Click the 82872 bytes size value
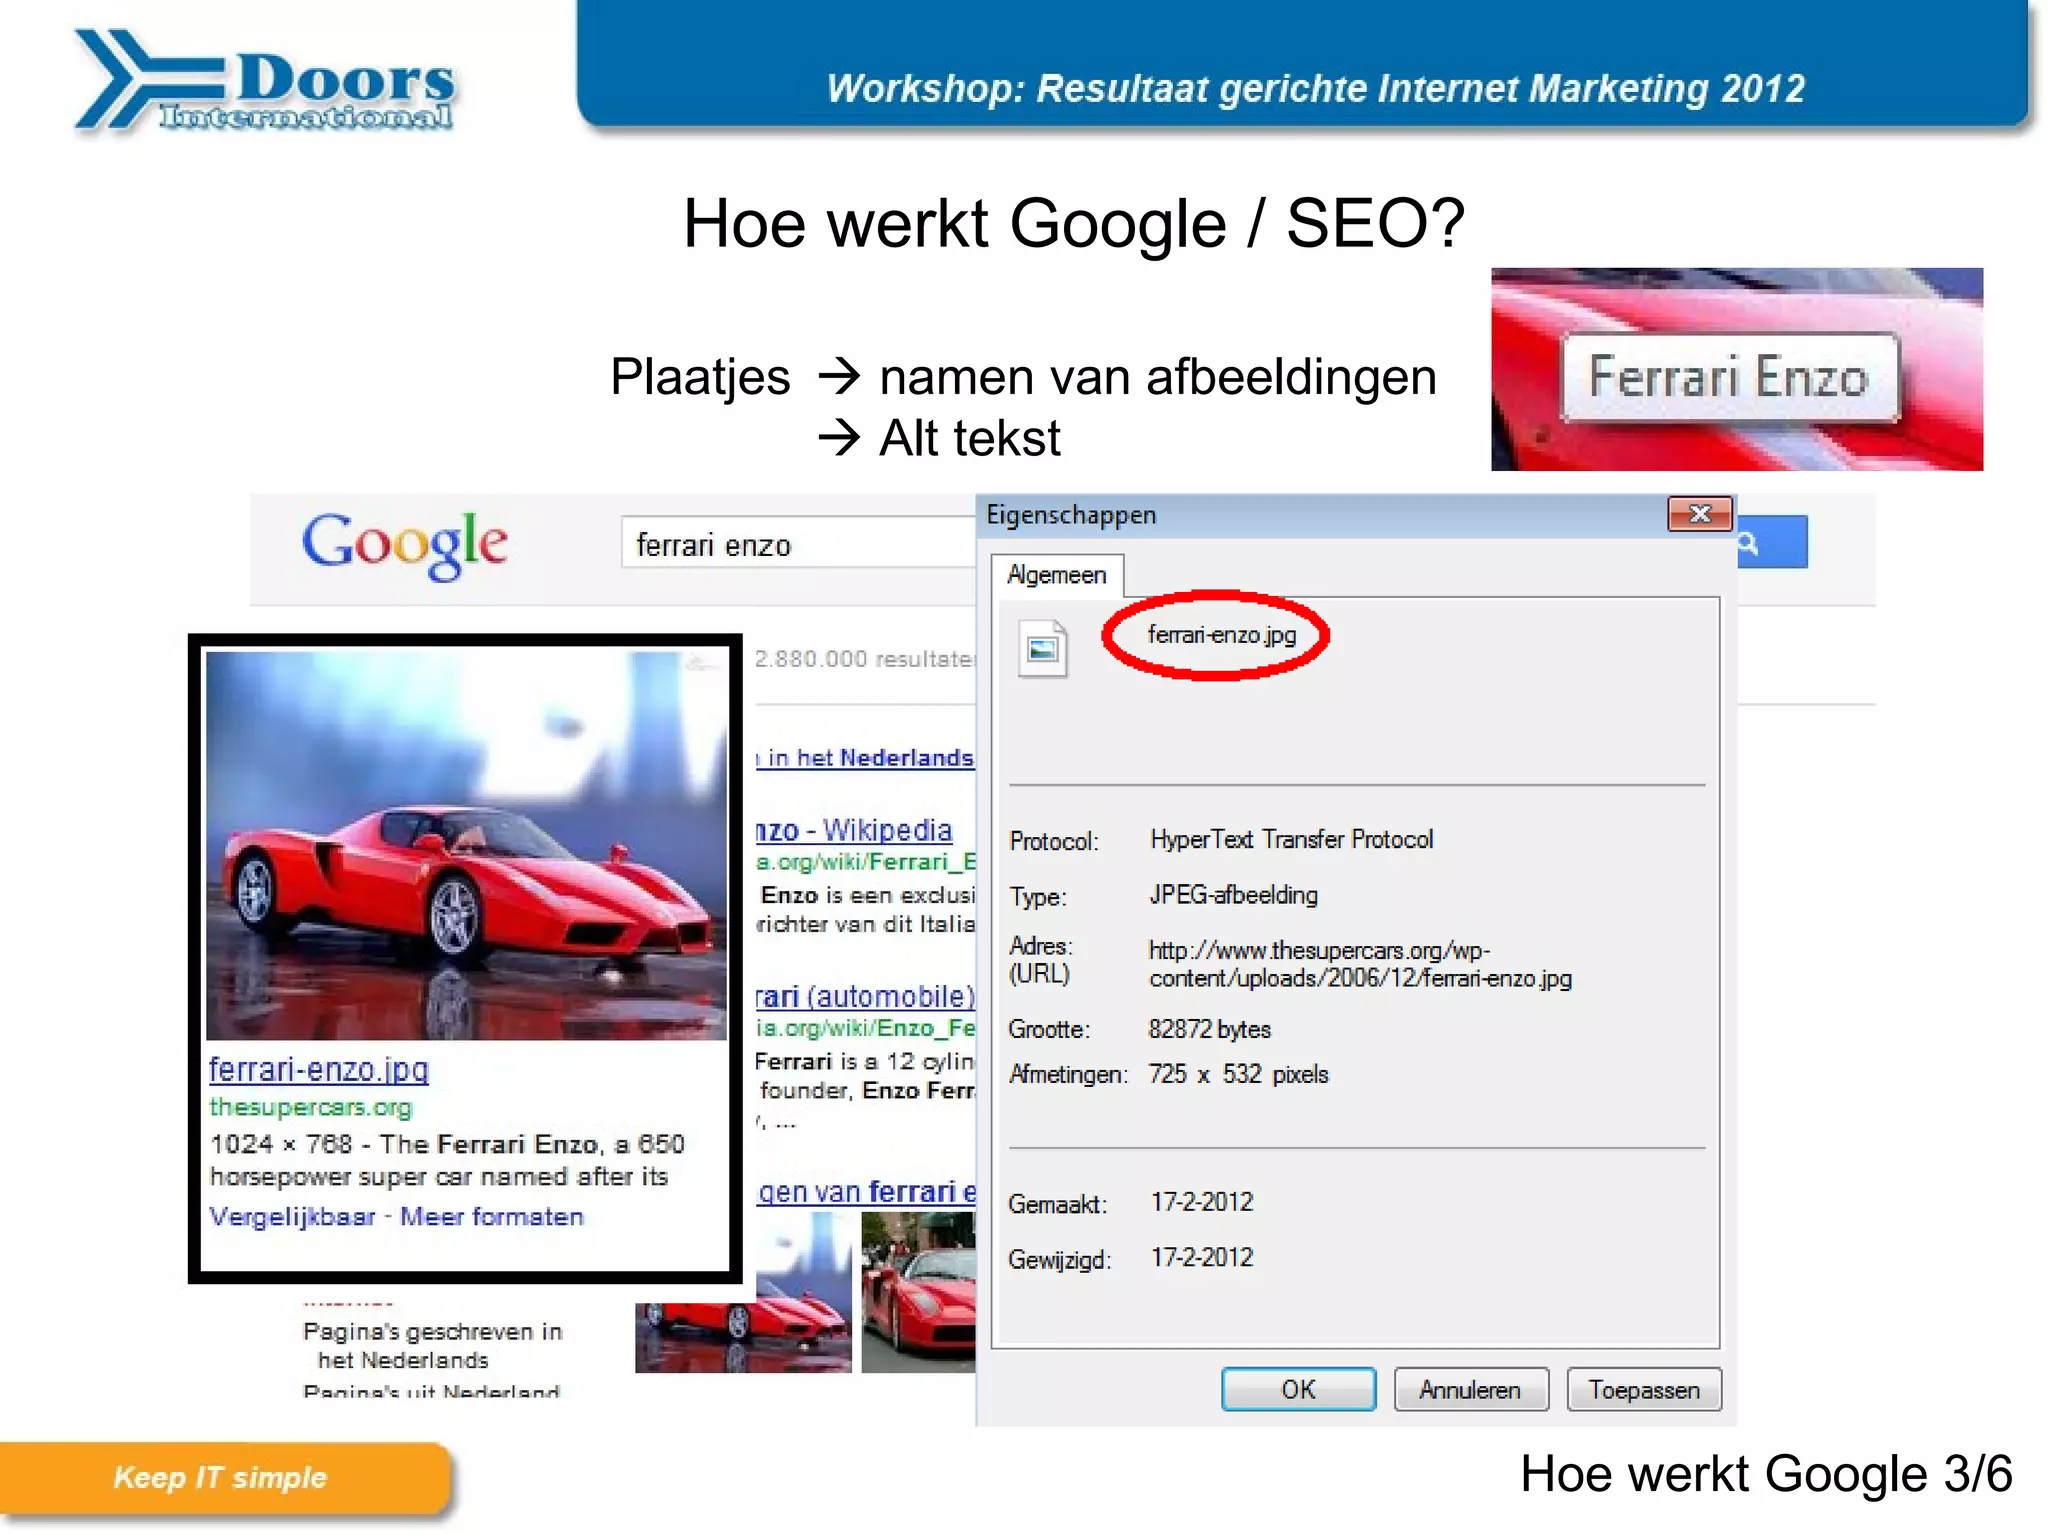Screen dimensions: 2048x1536 (x=1209, y=1030)
